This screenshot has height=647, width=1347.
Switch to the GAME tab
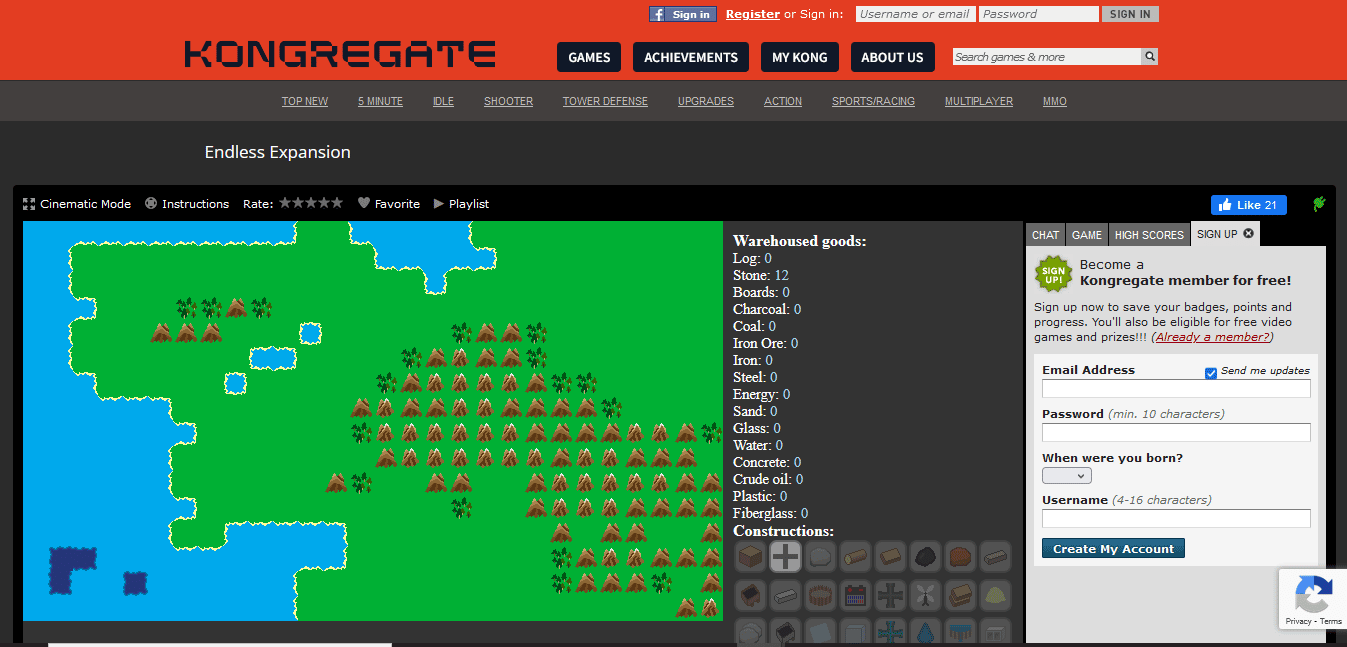click(1087, 235)
